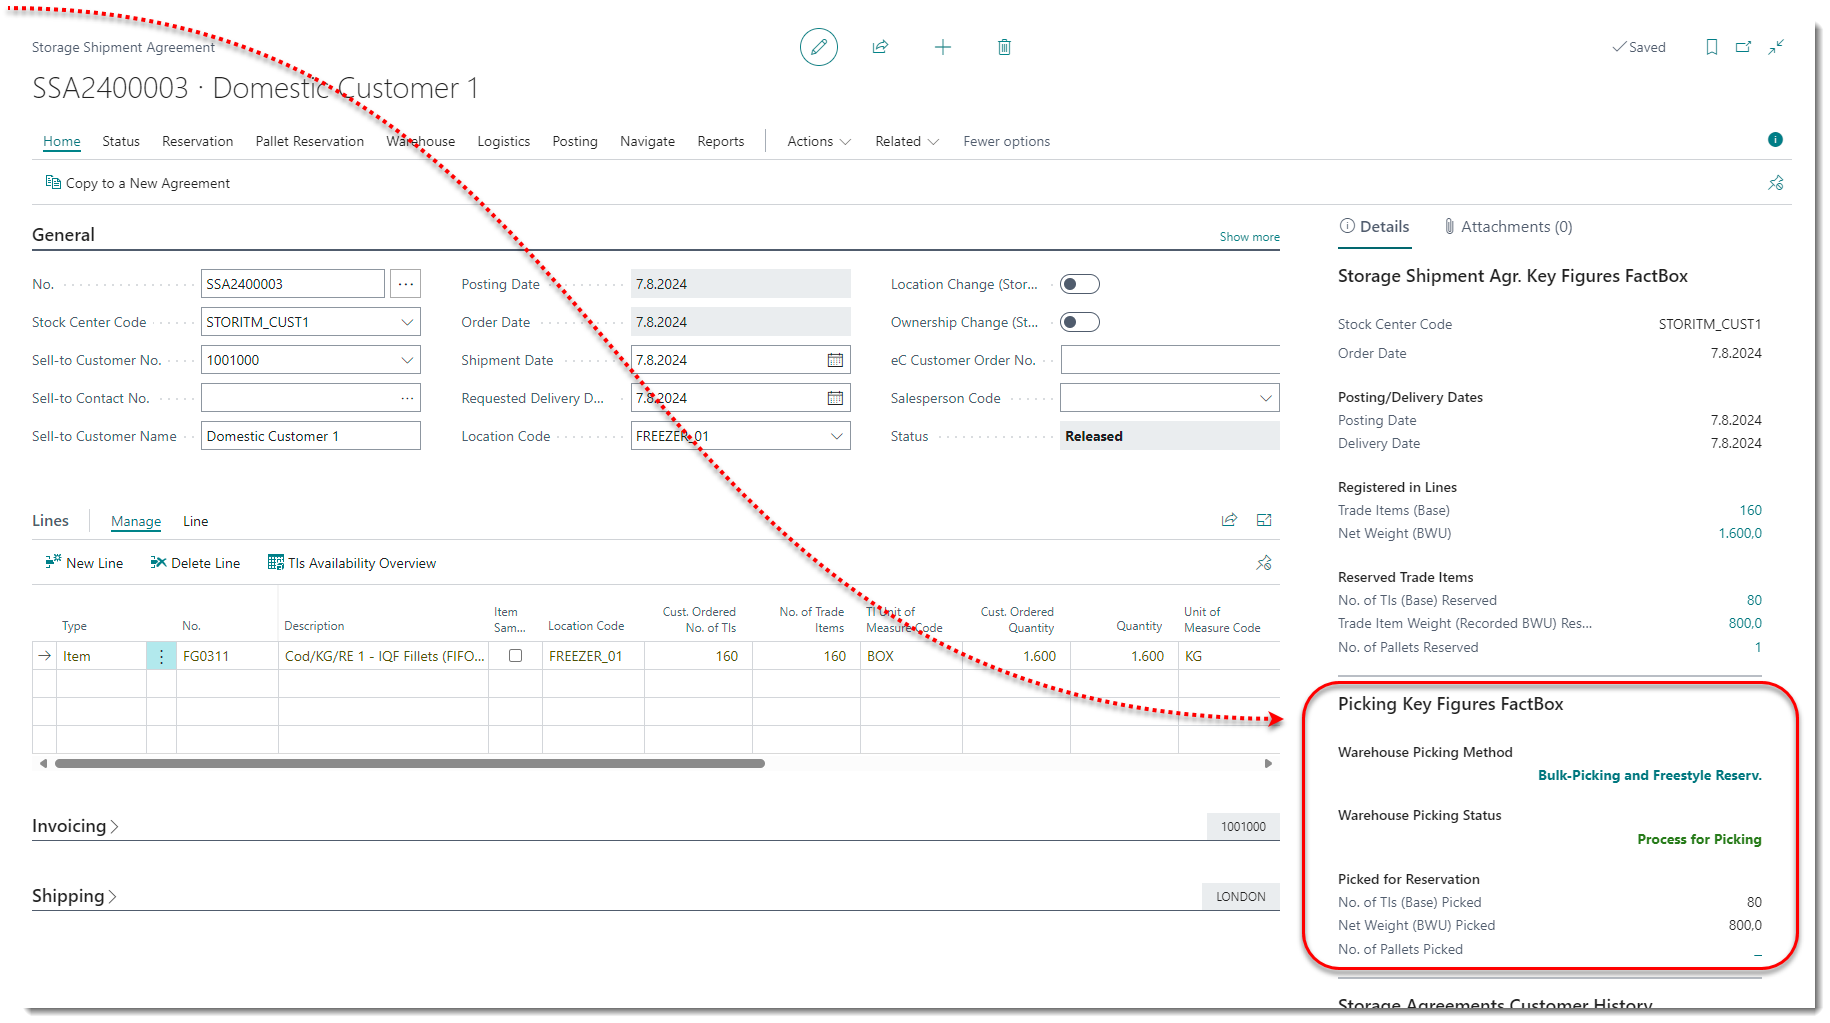This screenshot has height=1023, width=1830.
Task: Expand Stock Center Code dropdown
Action: [x=407, y=322]
